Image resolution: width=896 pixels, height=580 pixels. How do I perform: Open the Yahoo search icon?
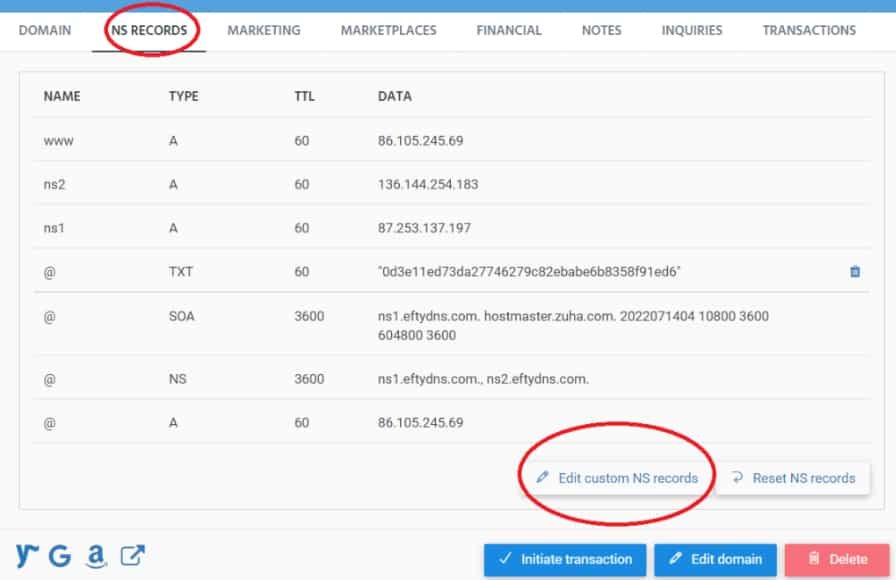(x=27, y=555)
